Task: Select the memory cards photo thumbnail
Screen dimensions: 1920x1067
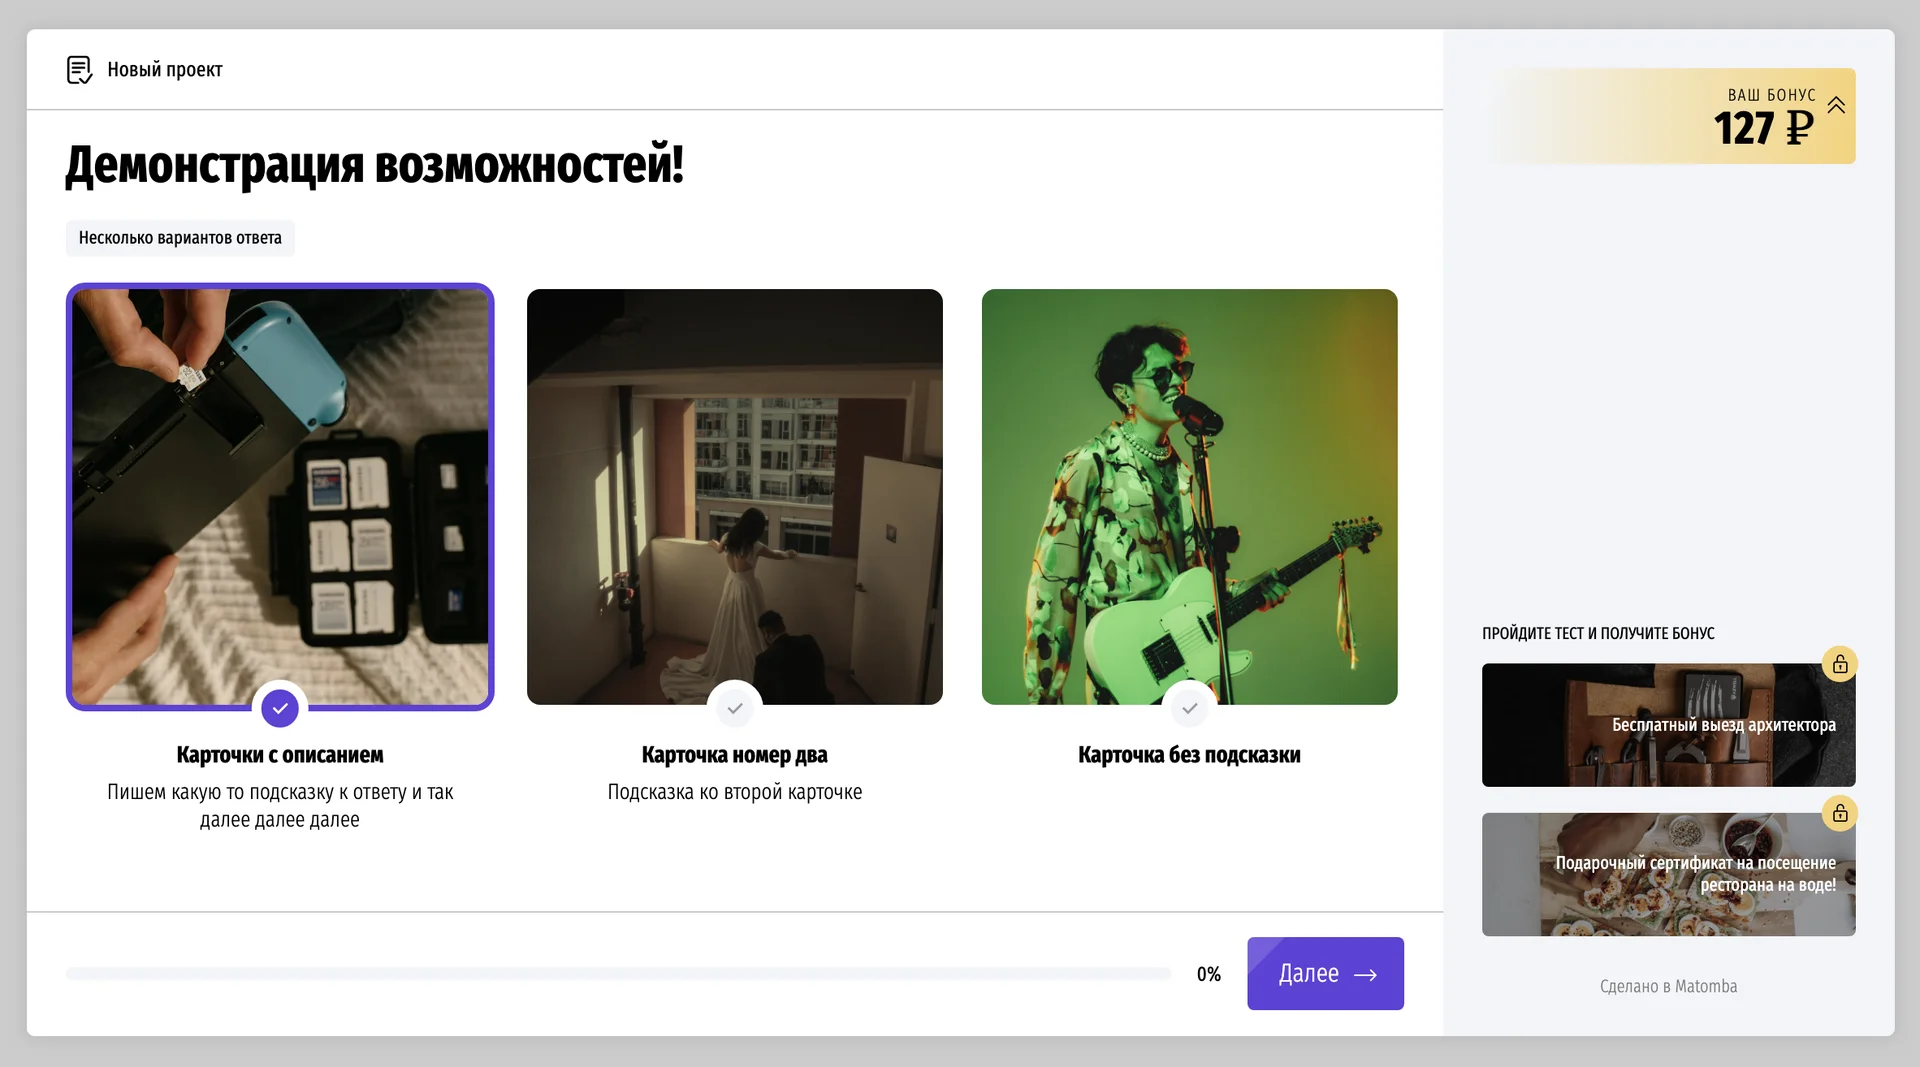Action: (280, 497)
